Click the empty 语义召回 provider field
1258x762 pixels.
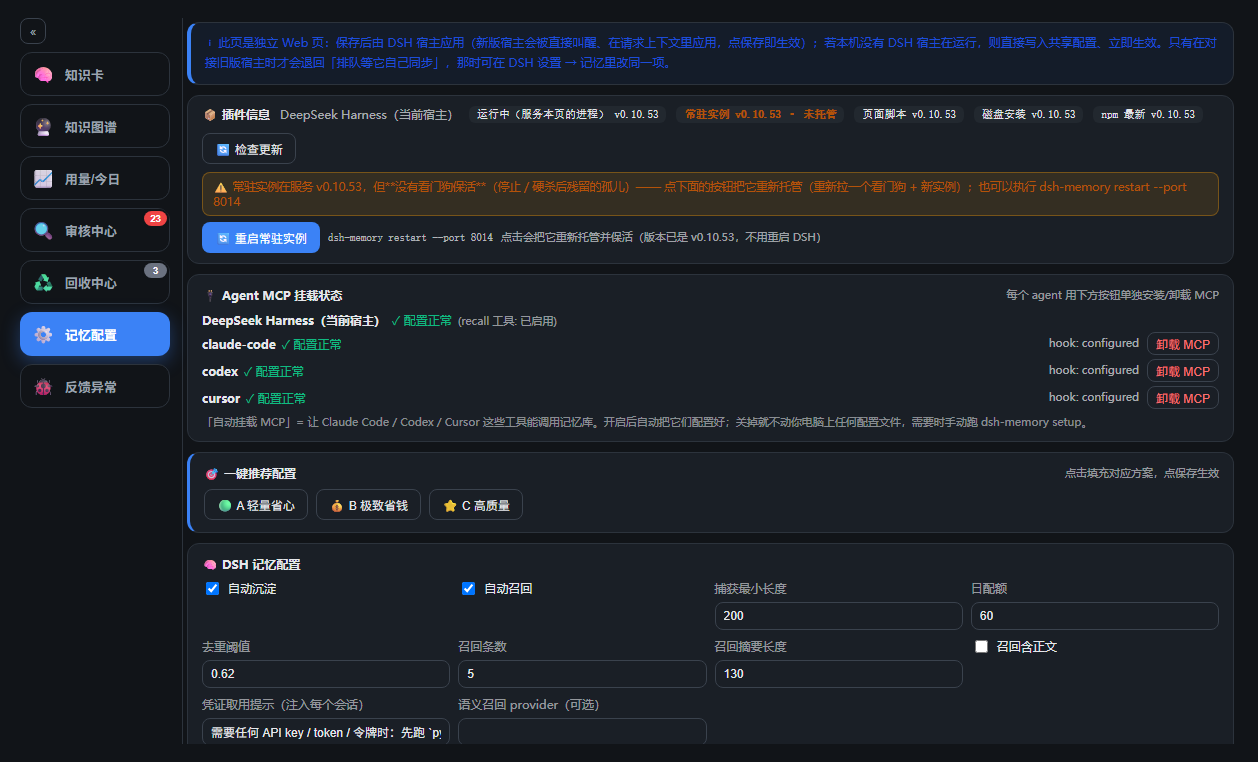(582, 732)
